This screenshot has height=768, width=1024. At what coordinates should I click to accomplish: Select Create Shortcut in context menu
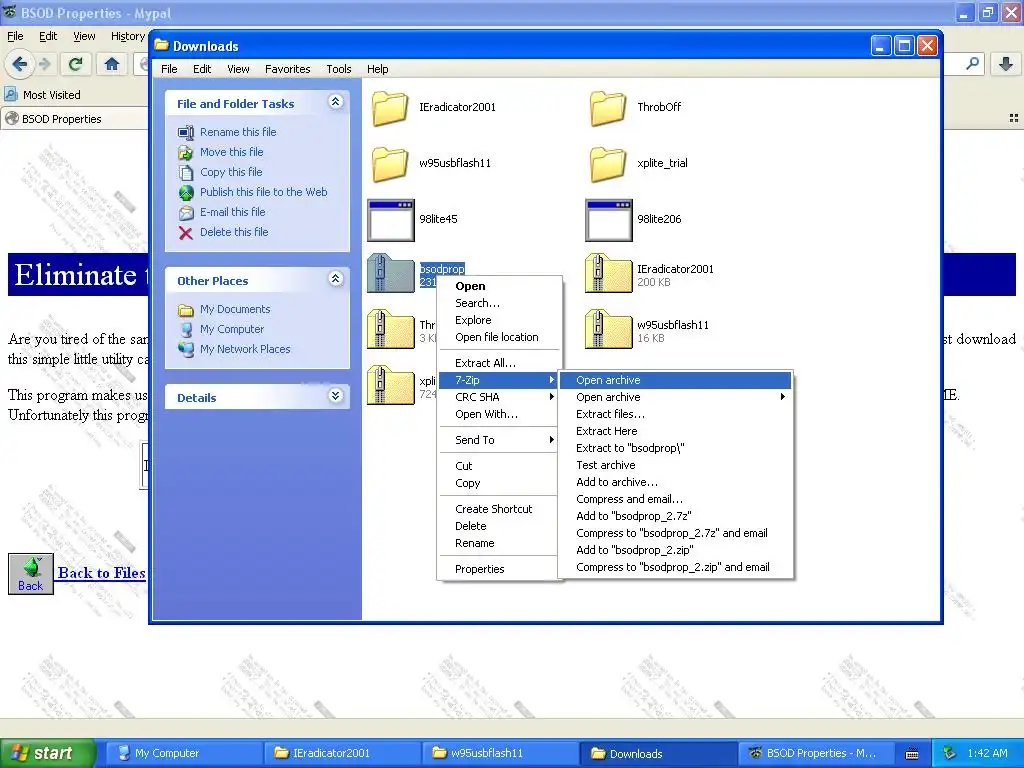coord(500,509)
